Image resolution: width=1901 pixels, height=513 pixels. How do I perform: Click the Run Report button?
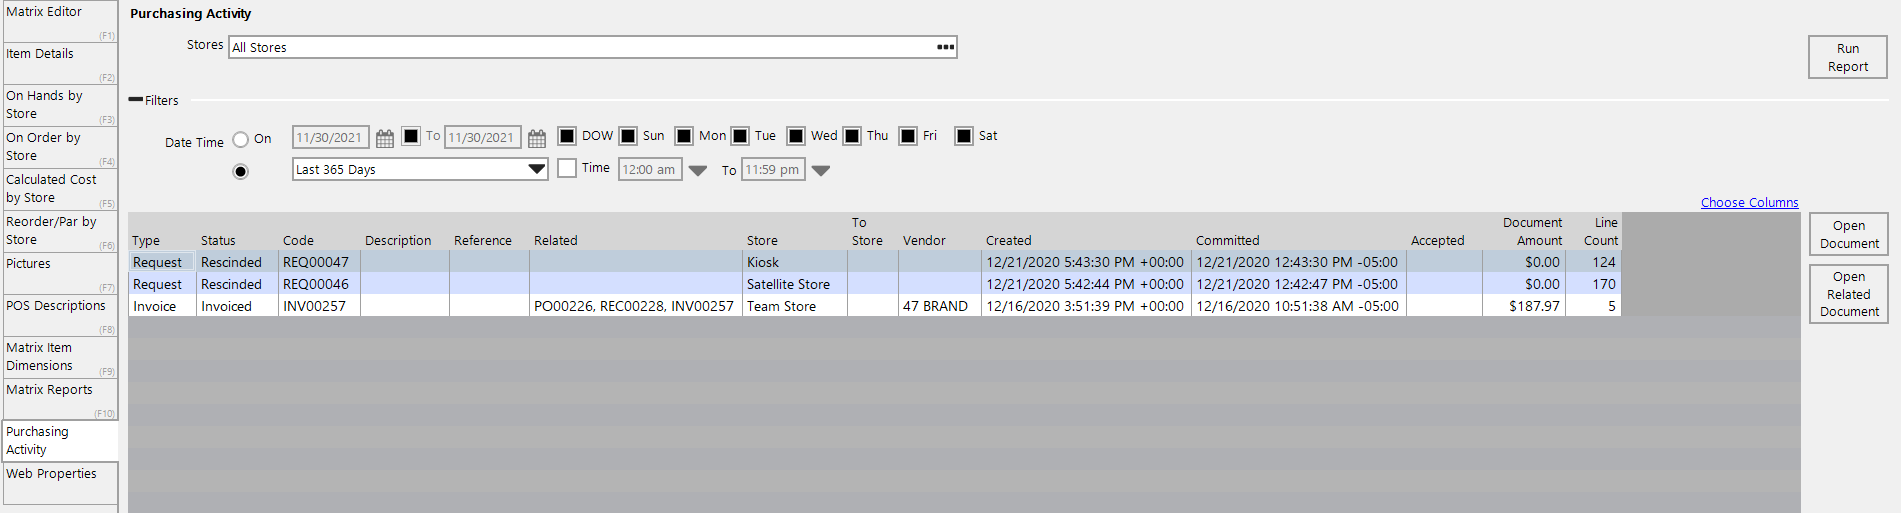click(x=1848, y=57)
